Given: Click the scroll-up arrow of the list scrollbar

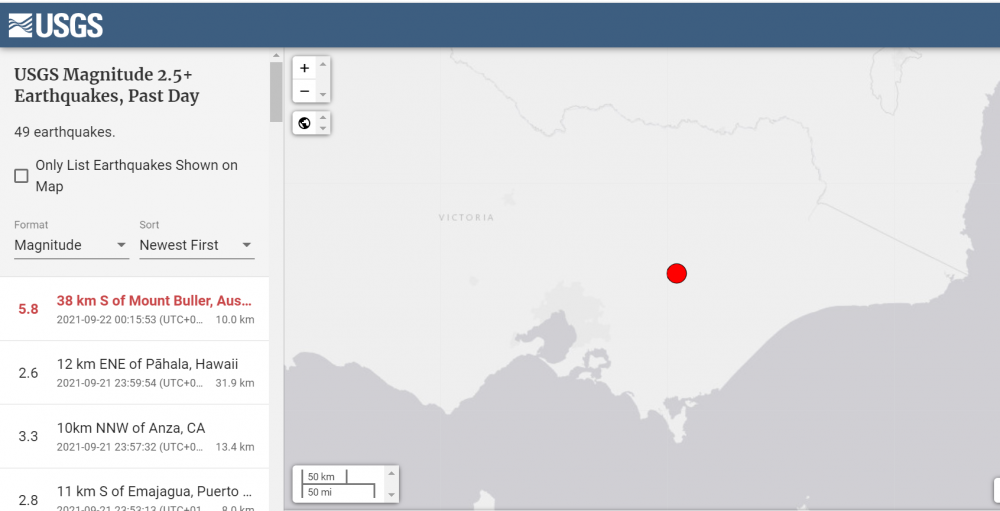Looking at the screenshot, I should pyautogui.click(x=276, y=54).
